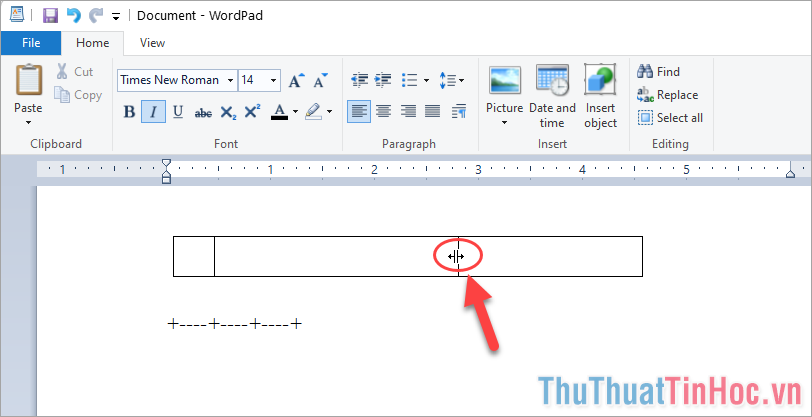Open the Customize Quick Access Toolbar arrow
812x417 pixels.
(116, 17)
